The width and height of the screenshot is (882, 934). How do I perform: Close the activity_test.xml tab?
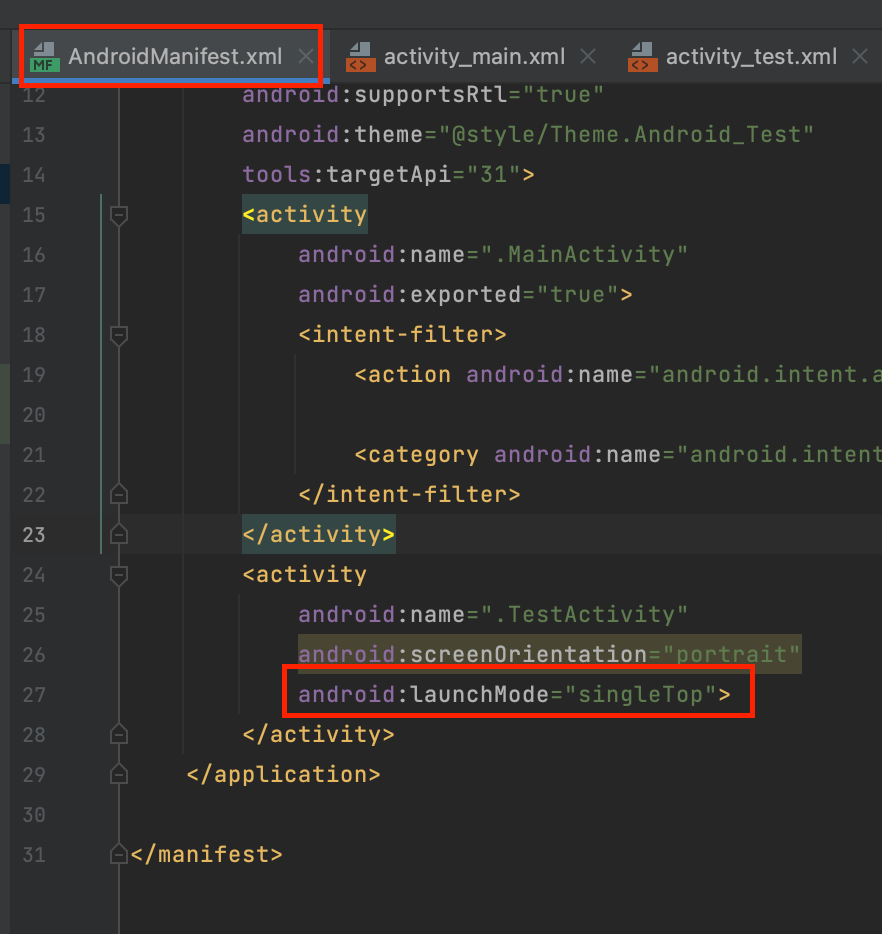860,56
